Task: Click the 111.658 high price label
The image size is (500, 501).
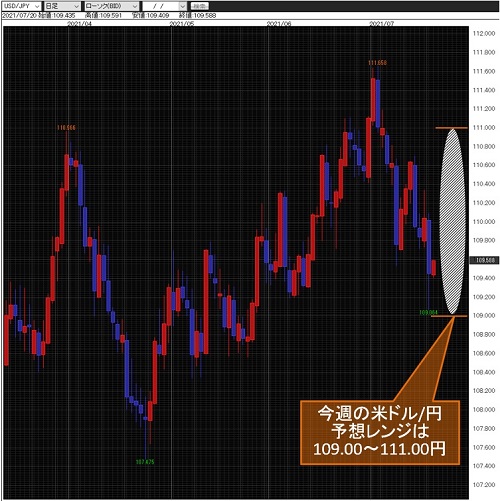Action: [x=377, y=63]
